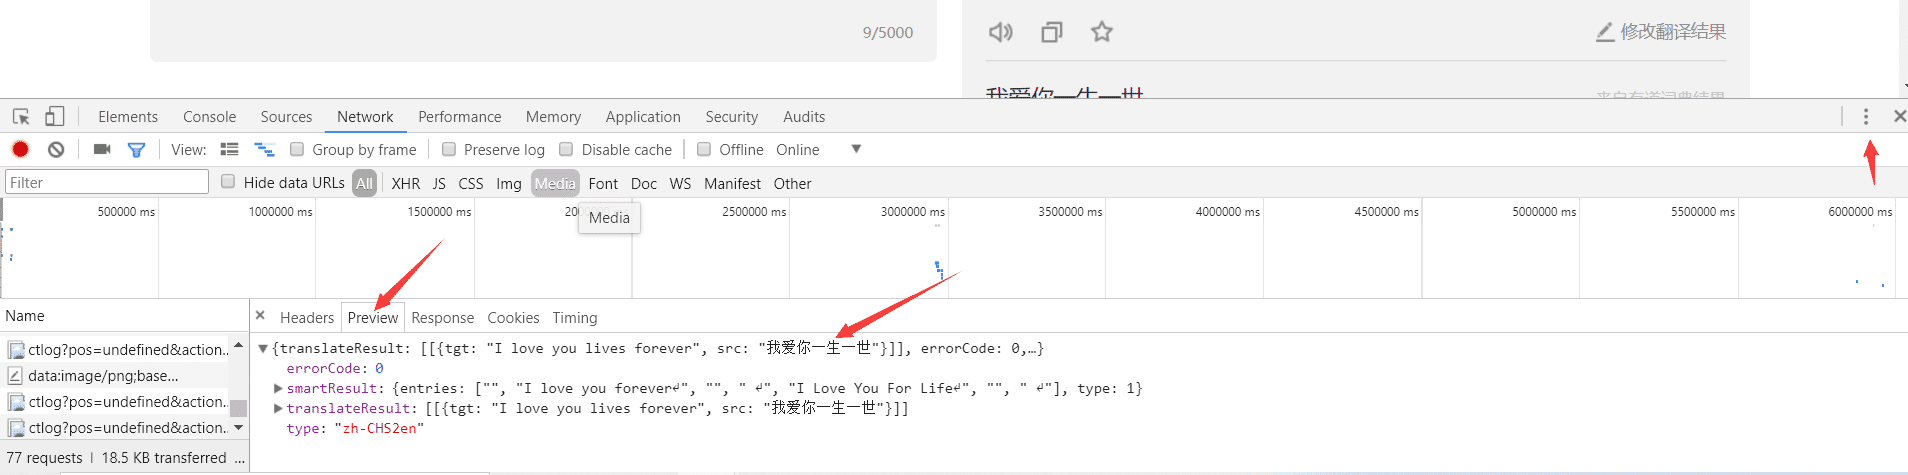1908x475 pixels.
Task: Switch to the Sources tab
Action: (x=286, y=117)
